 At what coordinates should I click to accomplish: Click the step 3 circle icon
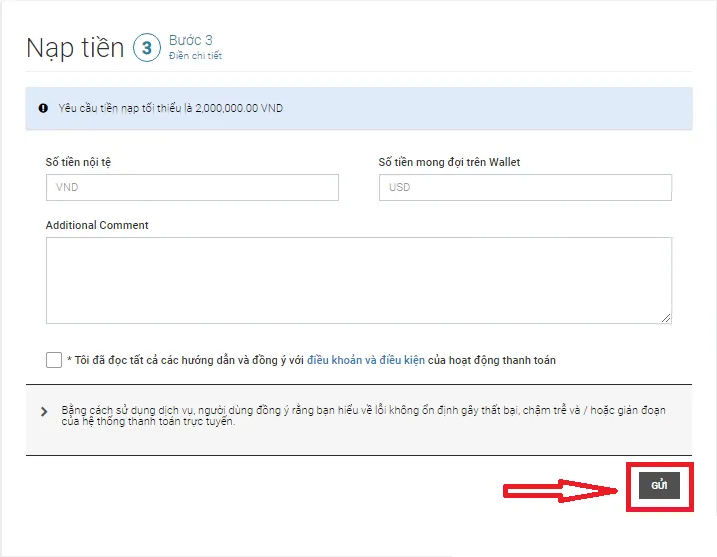tap(147, 48)
